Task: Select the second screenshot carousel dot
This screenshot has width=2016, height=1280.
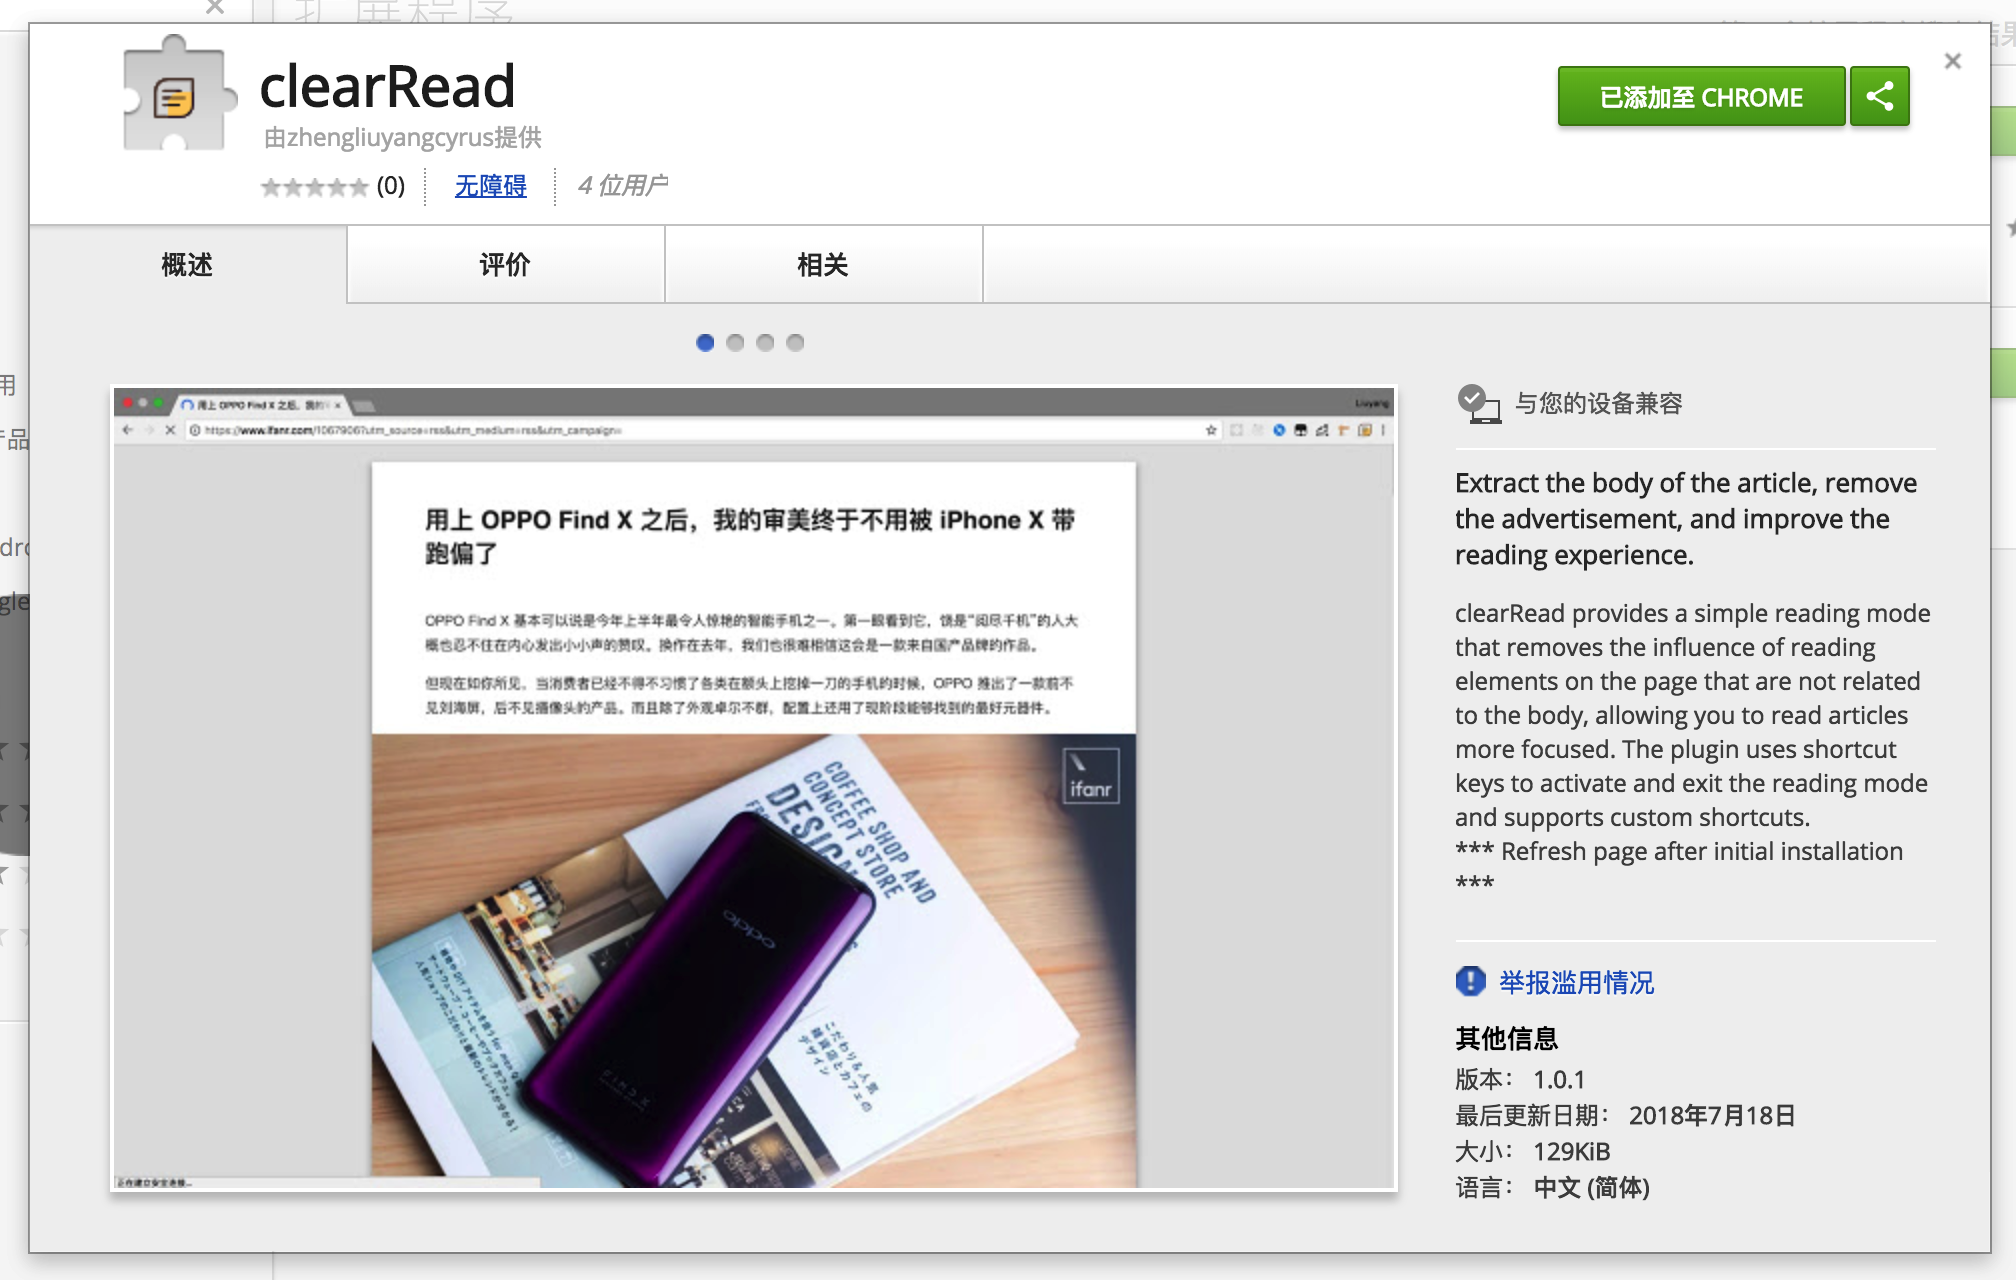Action: tap(735, 343)
